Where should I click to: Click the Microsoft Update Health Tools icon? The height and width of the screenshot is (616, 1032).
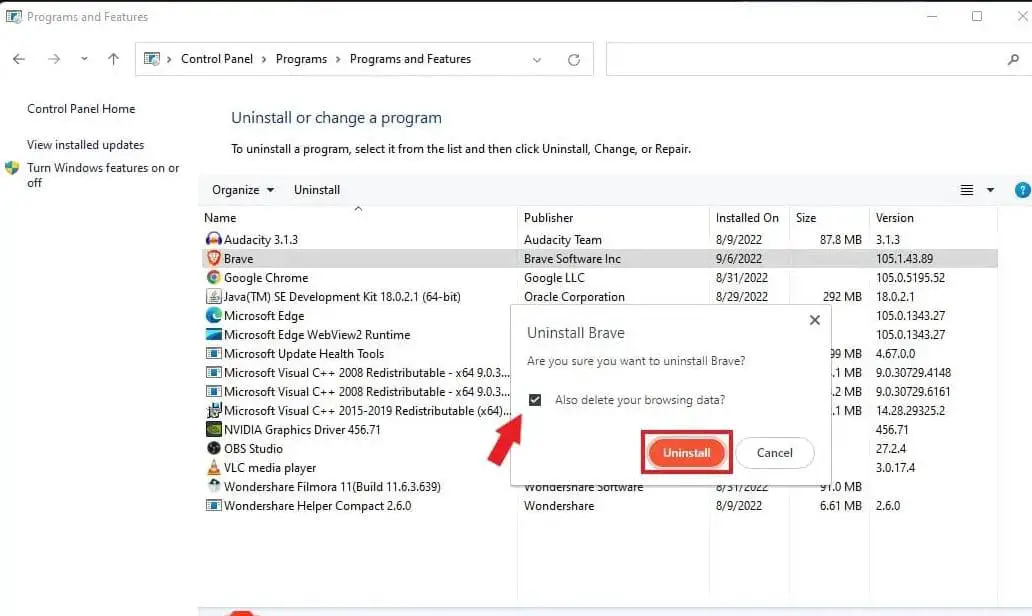[x=213, y=353]
